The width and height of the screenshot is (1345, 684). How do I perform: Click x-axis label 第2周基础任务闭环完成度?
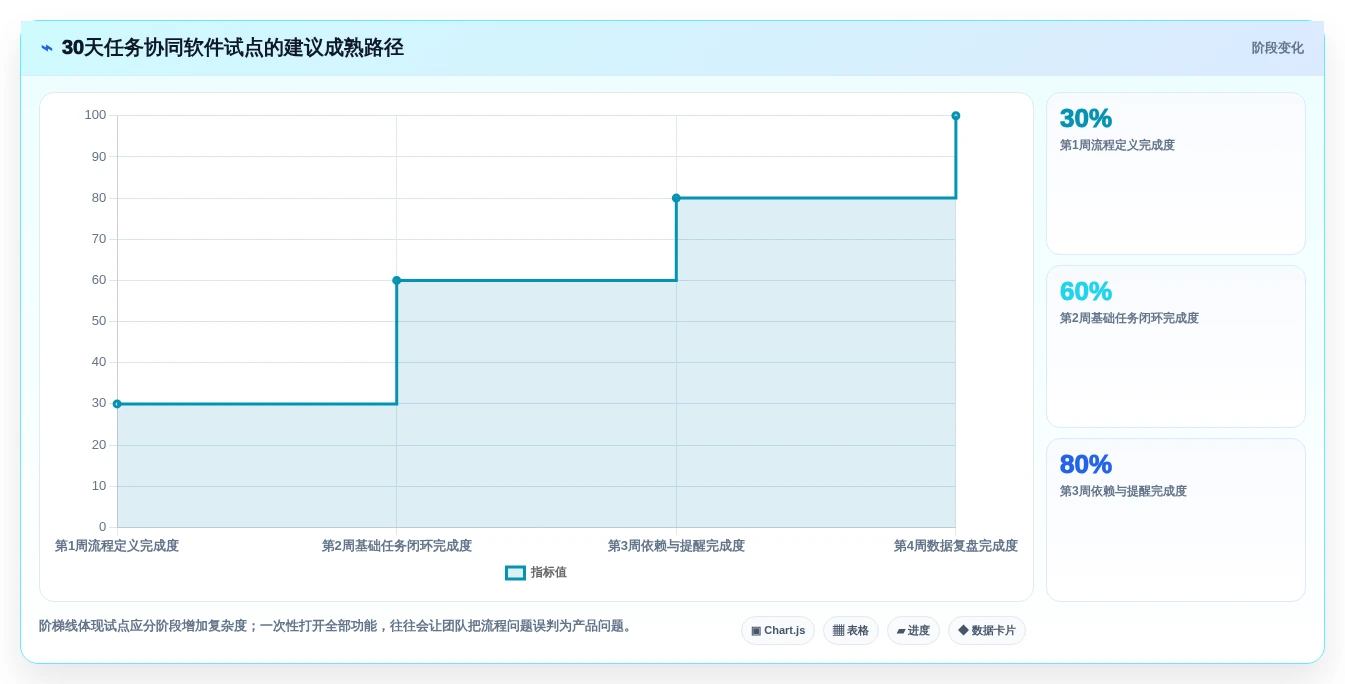pos(397,546)
